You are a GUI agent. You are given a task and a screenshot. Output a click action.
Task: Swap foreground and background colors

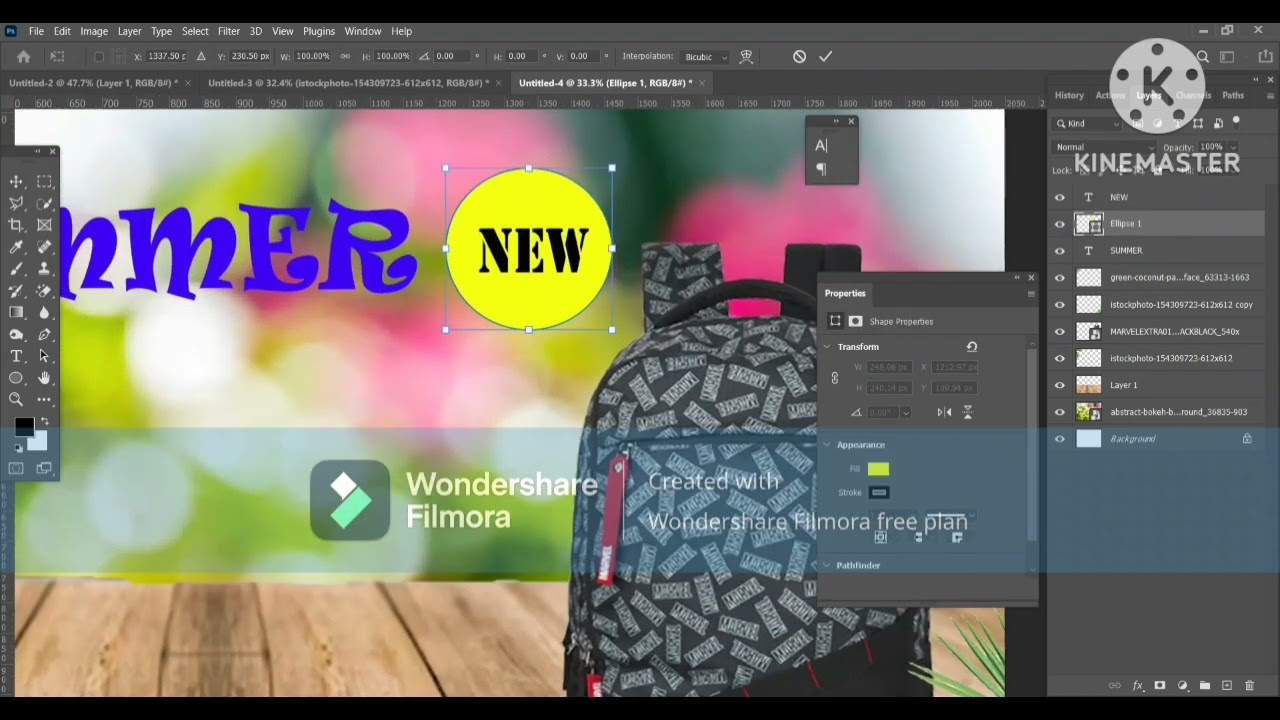click(x=44, y=421)
